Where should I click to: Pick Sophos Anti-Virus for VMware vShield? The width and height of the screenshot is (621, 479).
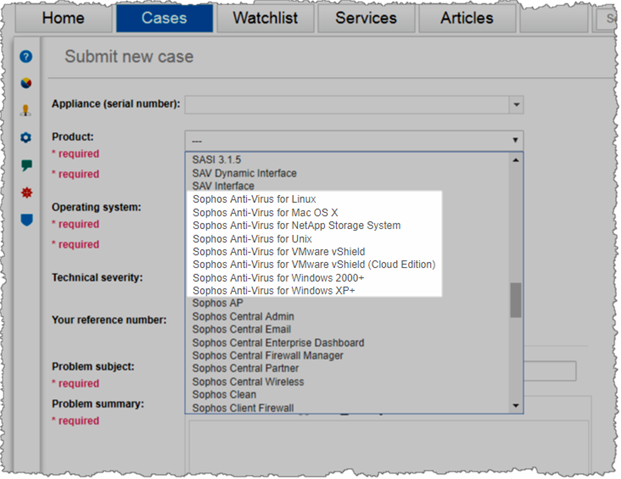279,252
